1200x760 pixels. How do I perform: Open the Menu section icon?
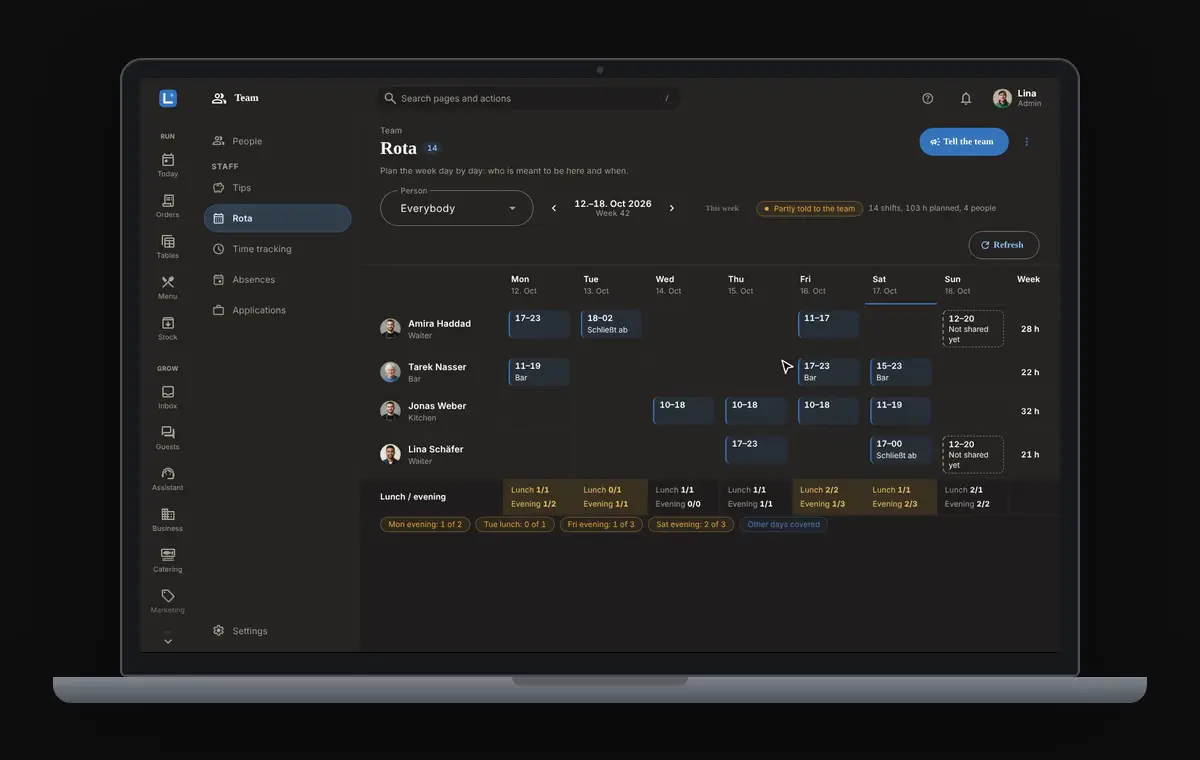[x=167, y=288]
